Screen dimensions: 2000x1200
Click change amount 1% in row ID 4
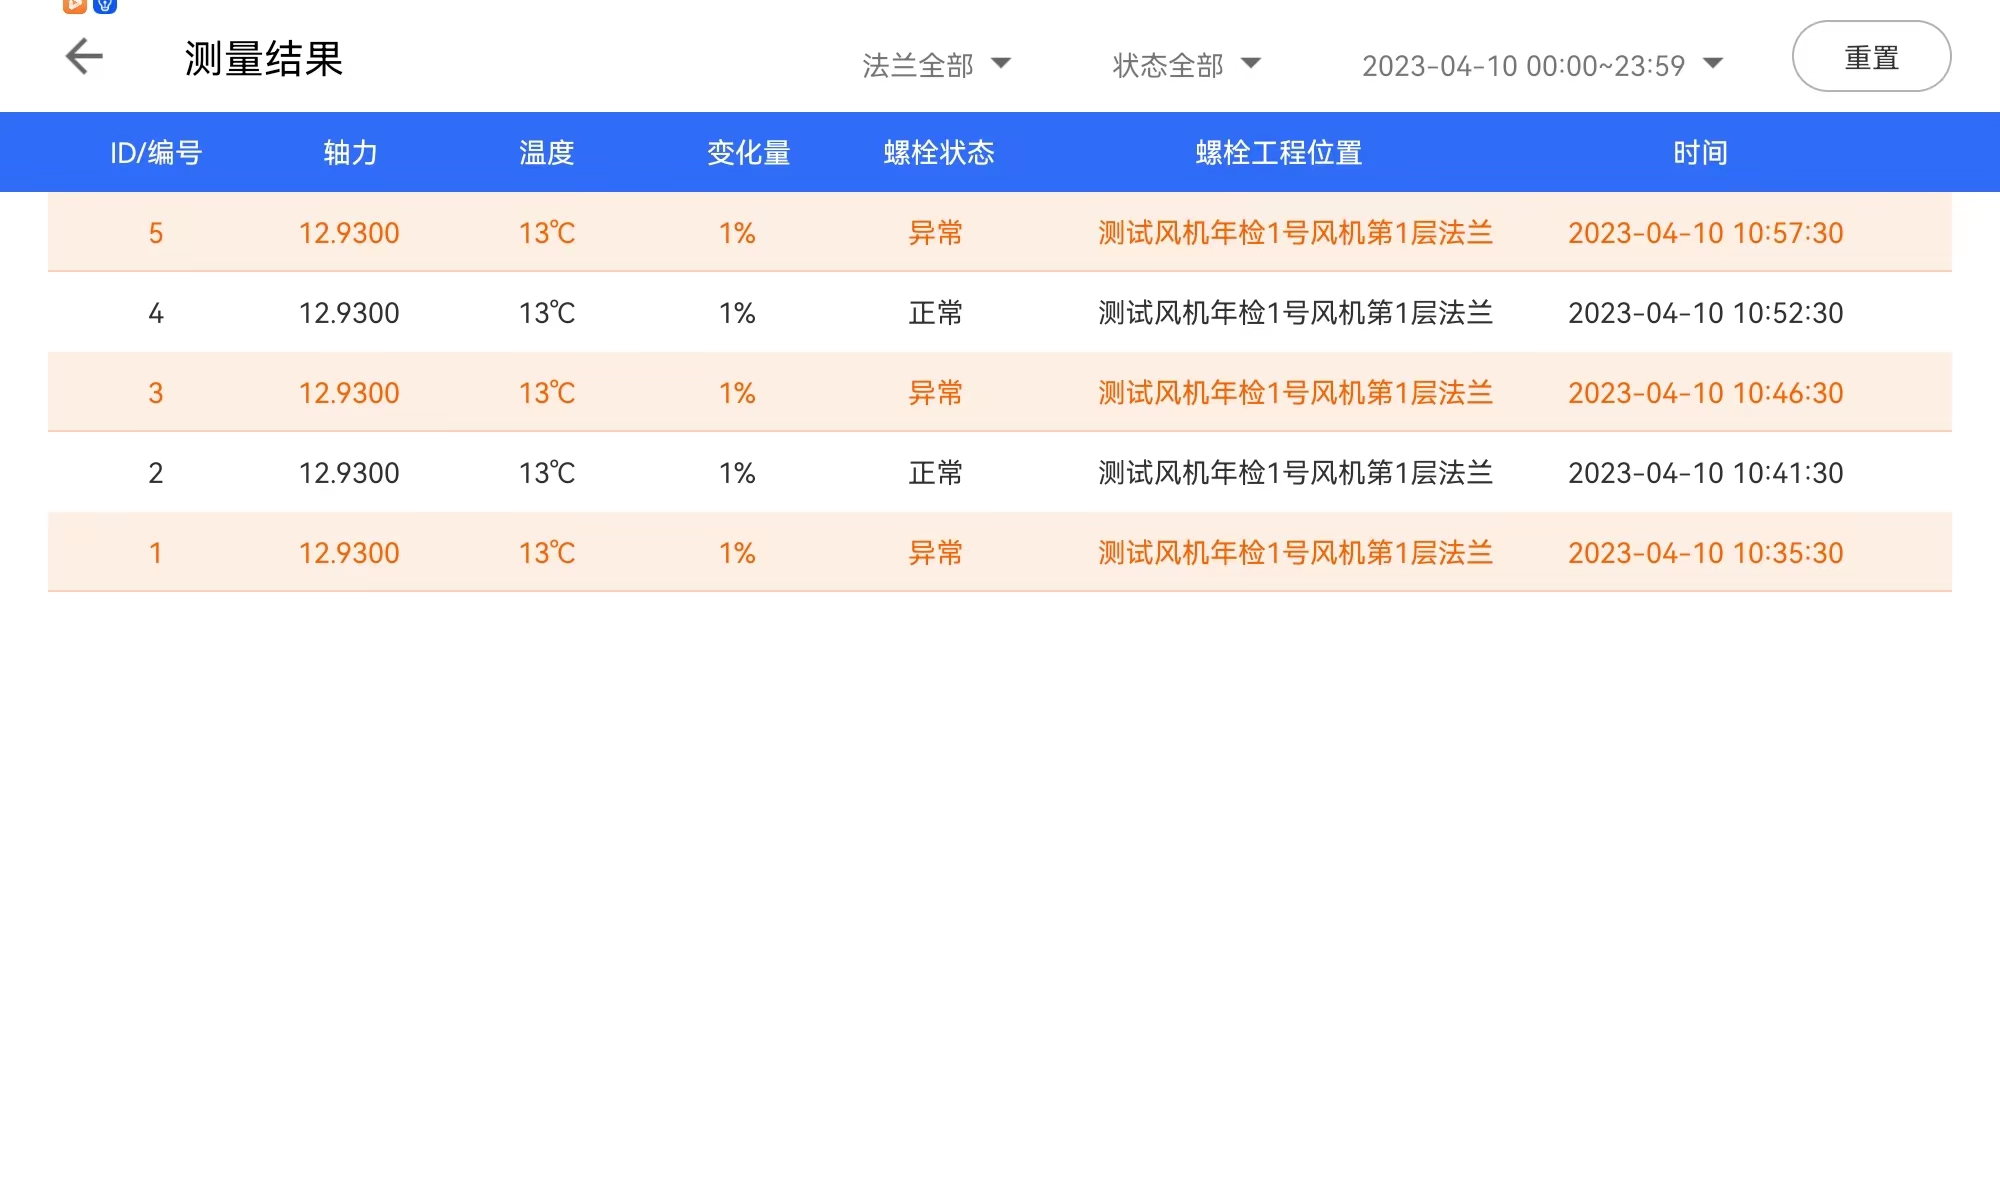tap(737, 313)
